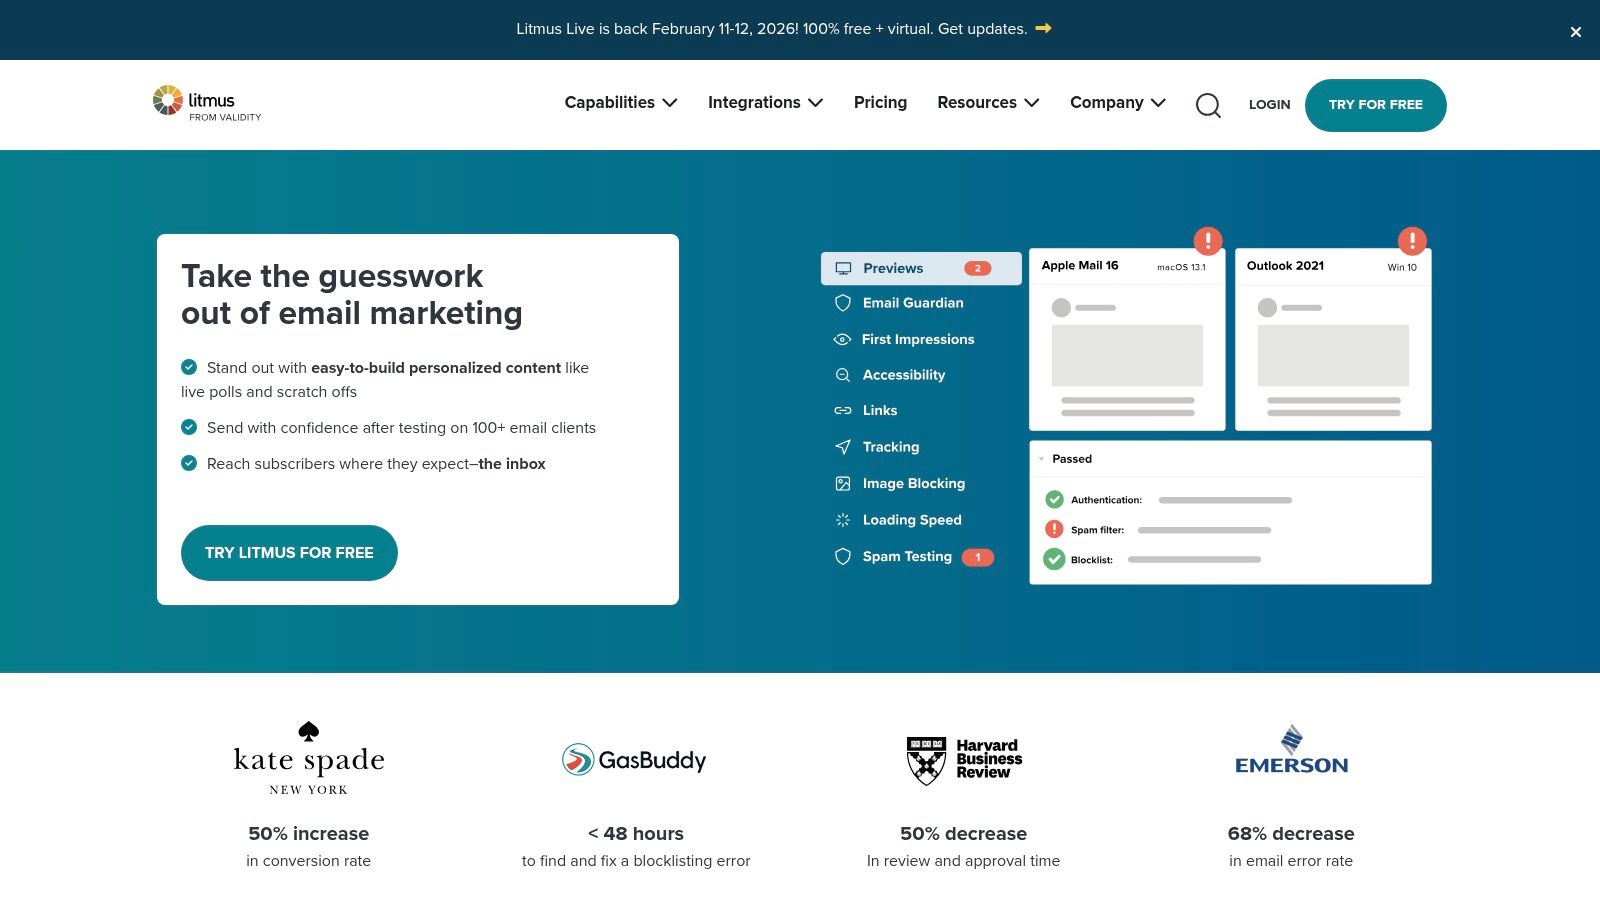
Task: Open the Pricing page
Action: pos(880,103)
